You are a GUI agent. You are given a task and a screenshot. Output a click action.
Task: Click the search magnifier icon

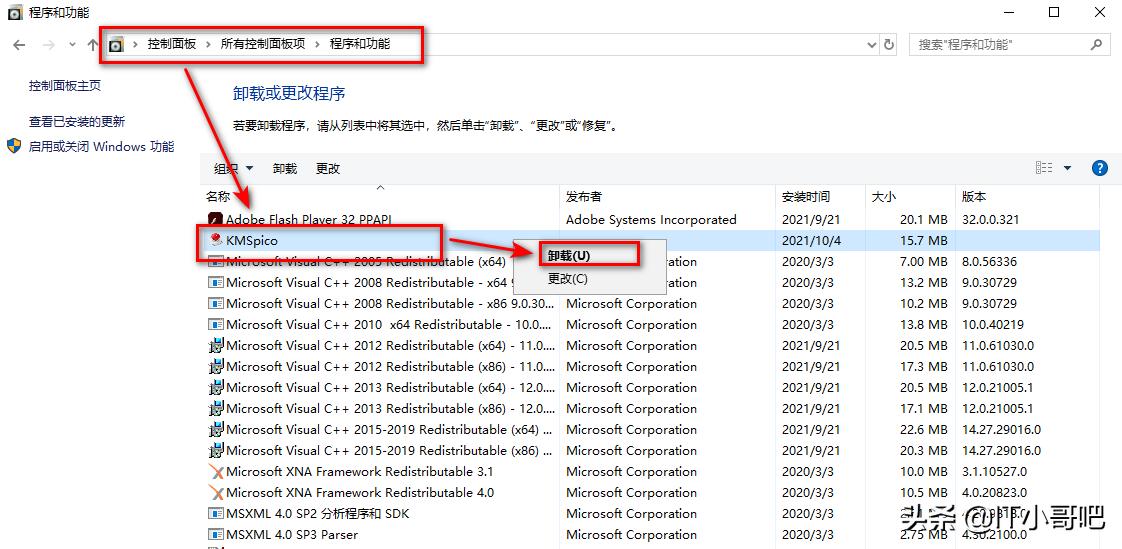coord(1096,44)
